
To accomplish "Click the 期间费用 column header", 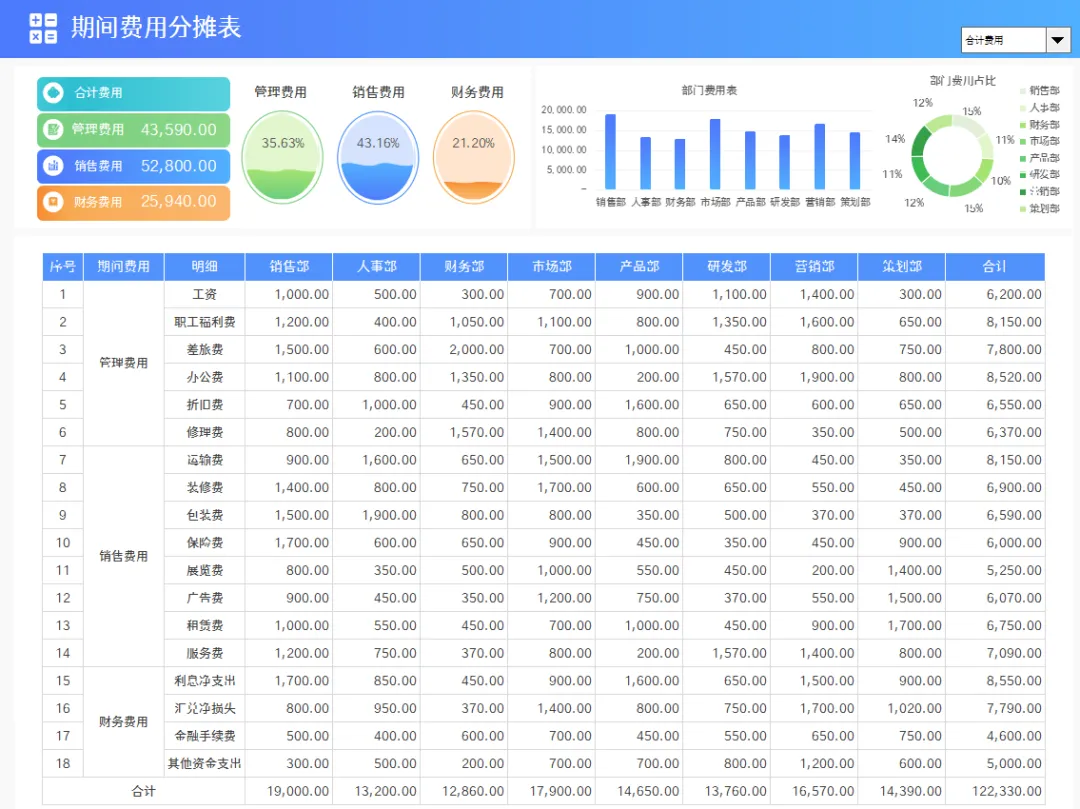I will point(123,266).
